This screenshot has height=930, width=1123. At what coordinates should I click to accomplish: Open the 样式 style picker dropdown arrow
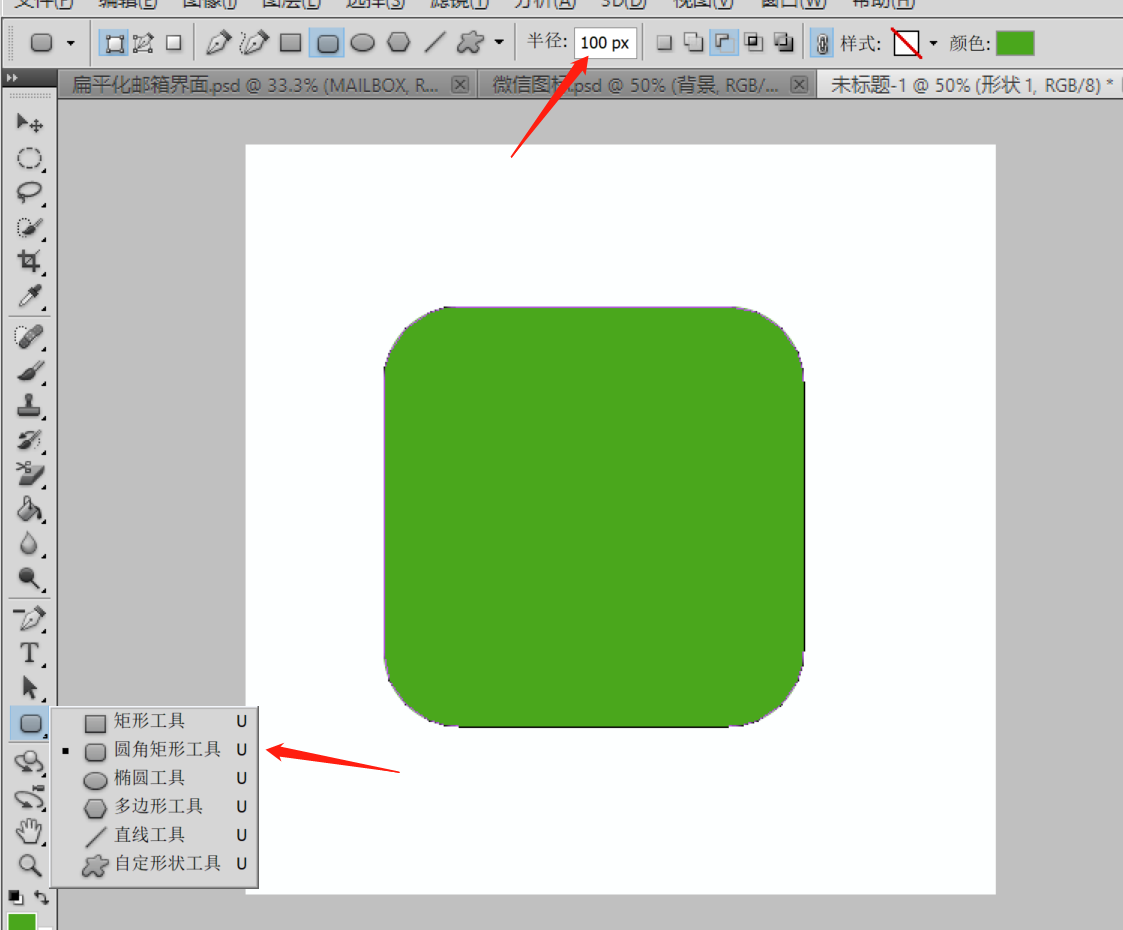tap(933, 43)
